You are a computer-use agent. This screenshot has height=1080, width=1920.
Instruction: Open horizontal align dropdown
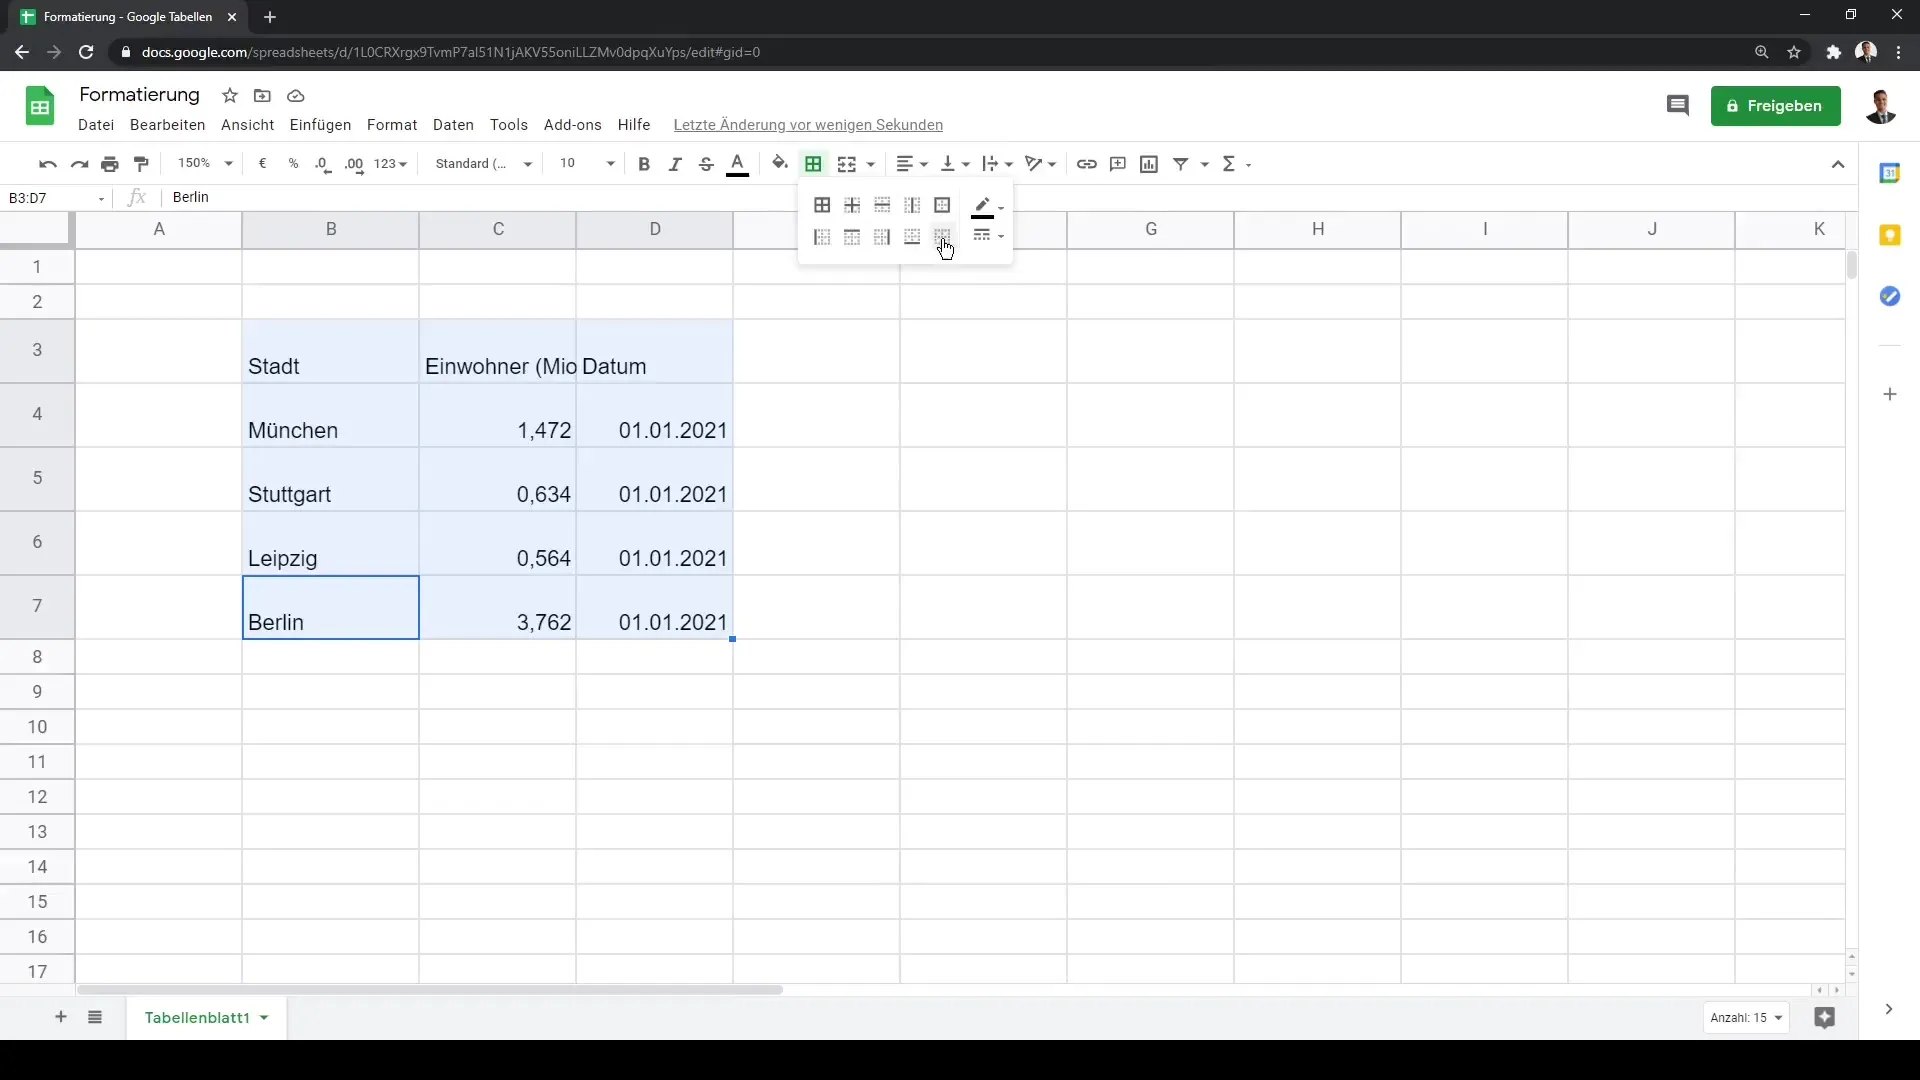click(x=912, y=164)
